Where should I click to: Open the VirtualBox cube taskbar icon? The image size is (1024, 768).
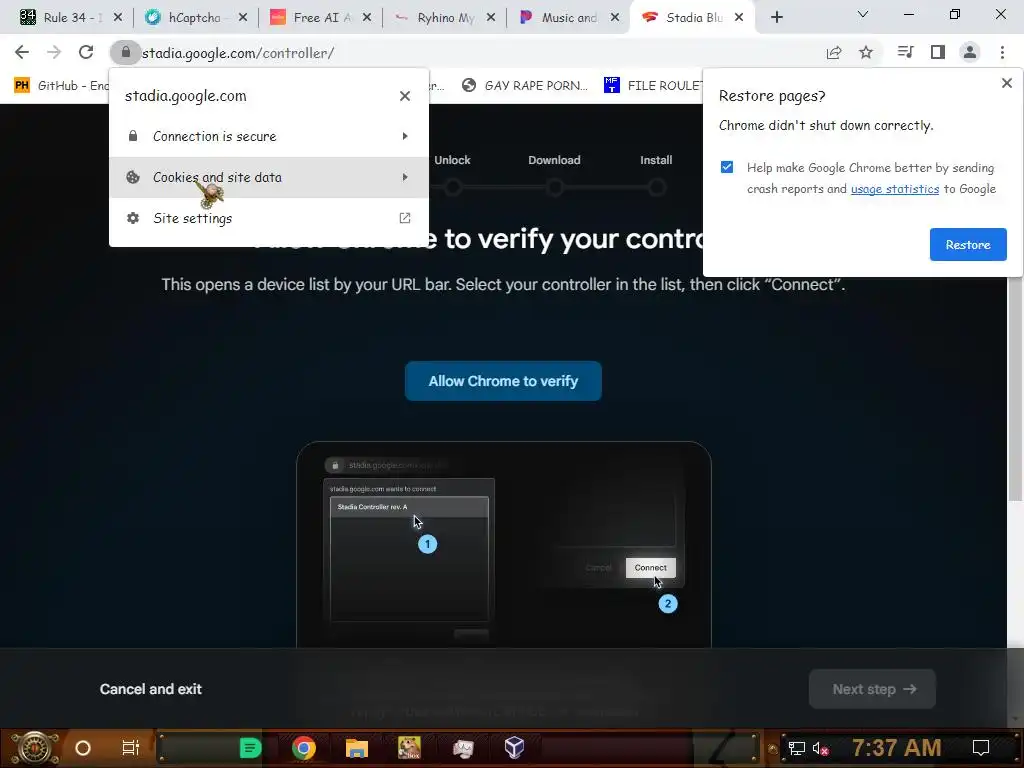click(515, 748)
